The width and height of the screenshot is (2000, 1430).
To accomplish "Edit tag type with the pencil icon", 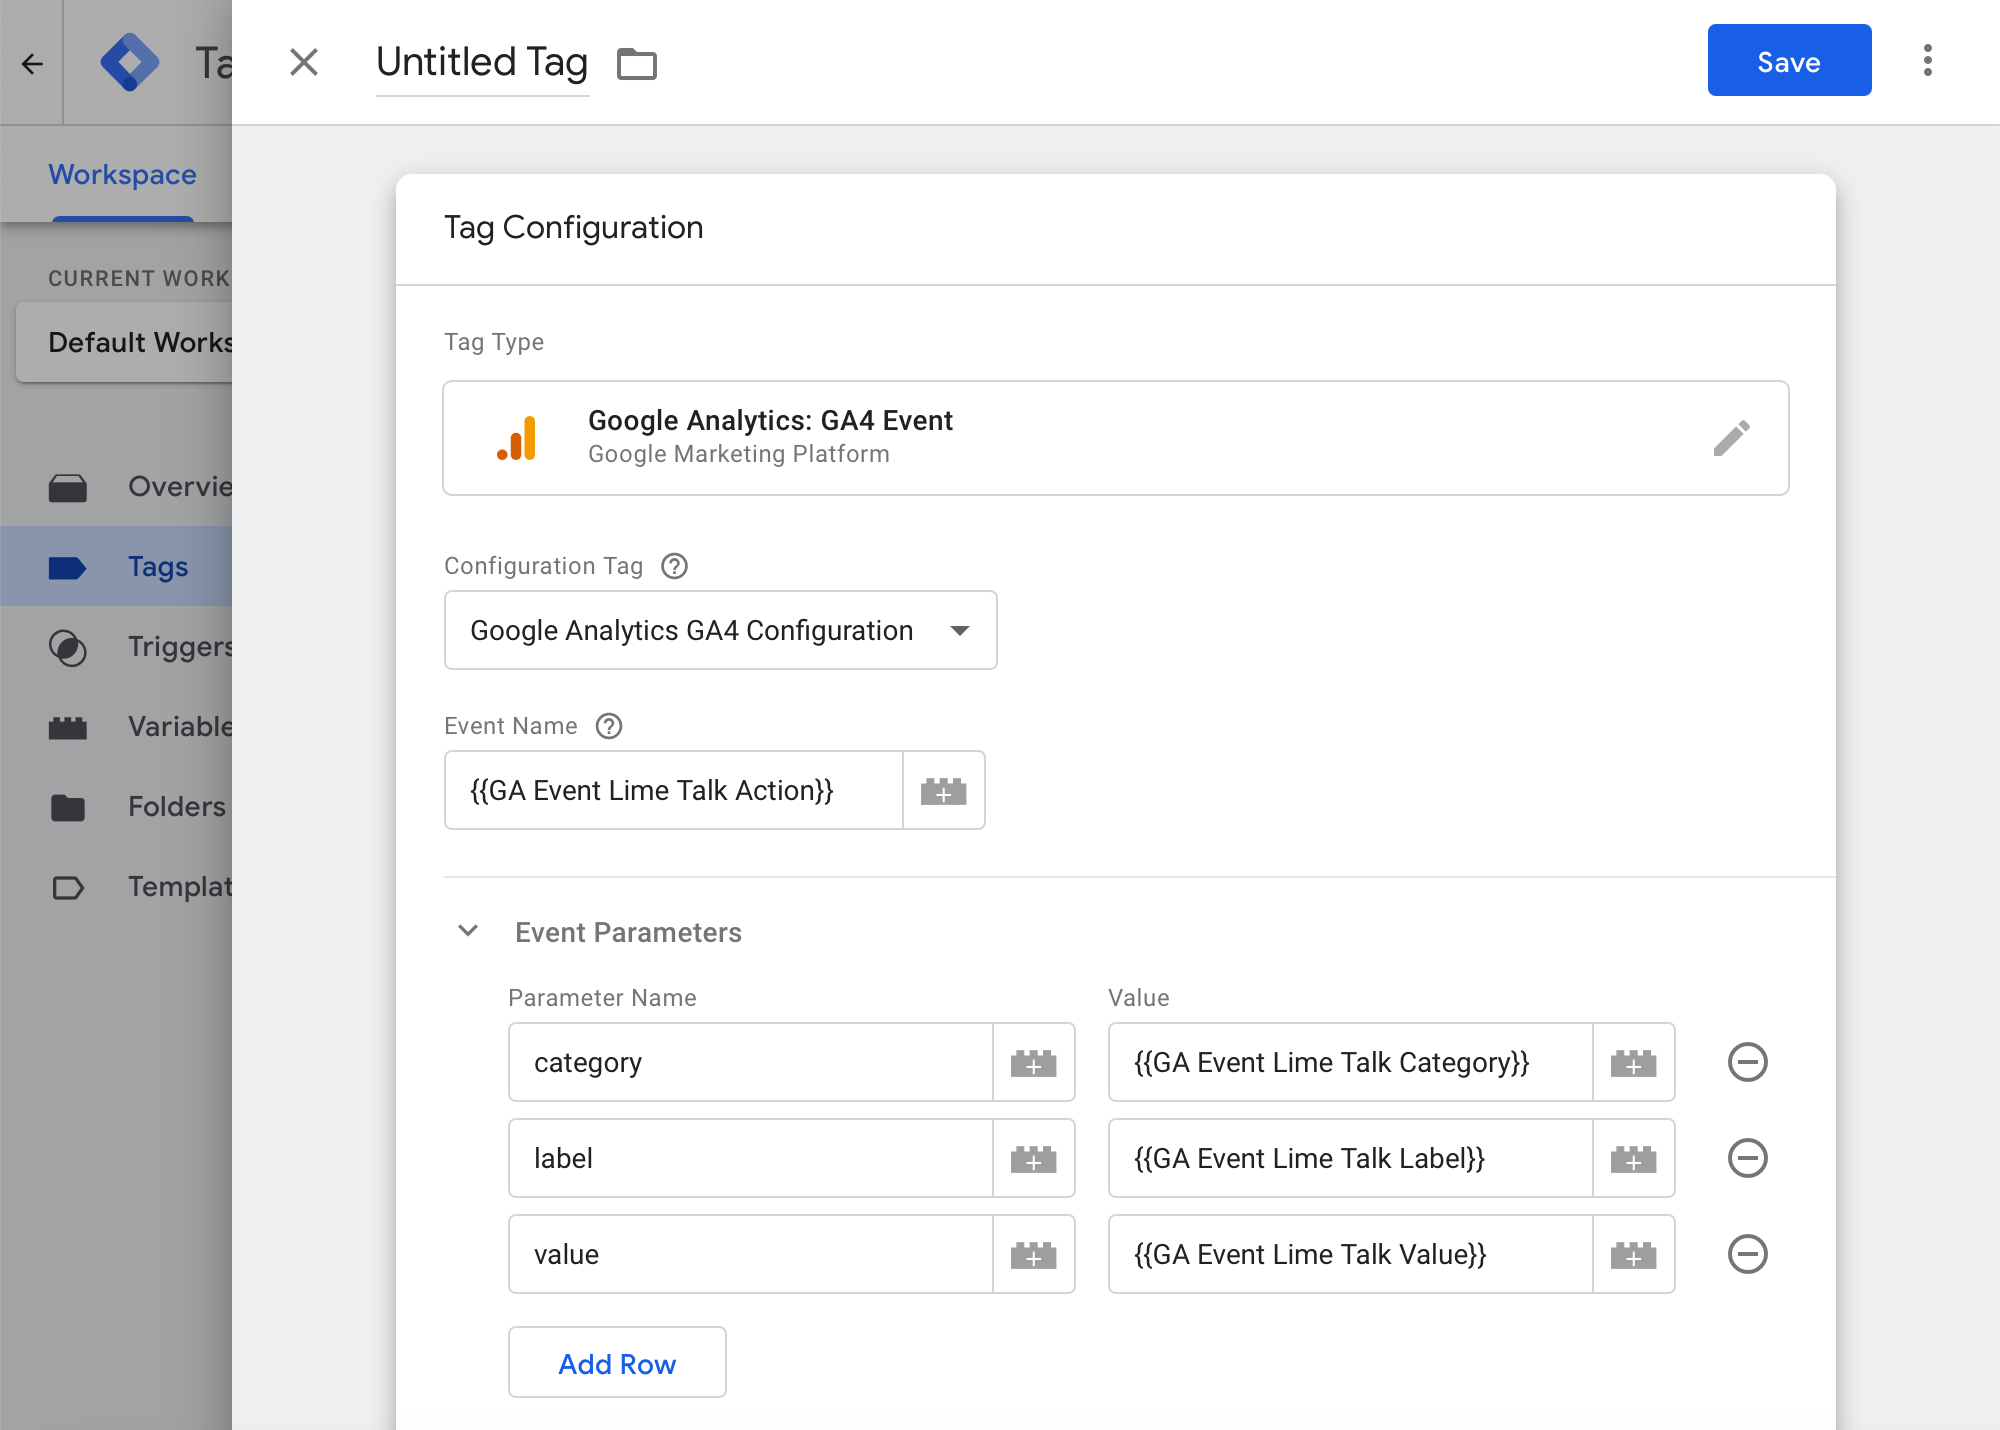I will tap(1731, 438).
